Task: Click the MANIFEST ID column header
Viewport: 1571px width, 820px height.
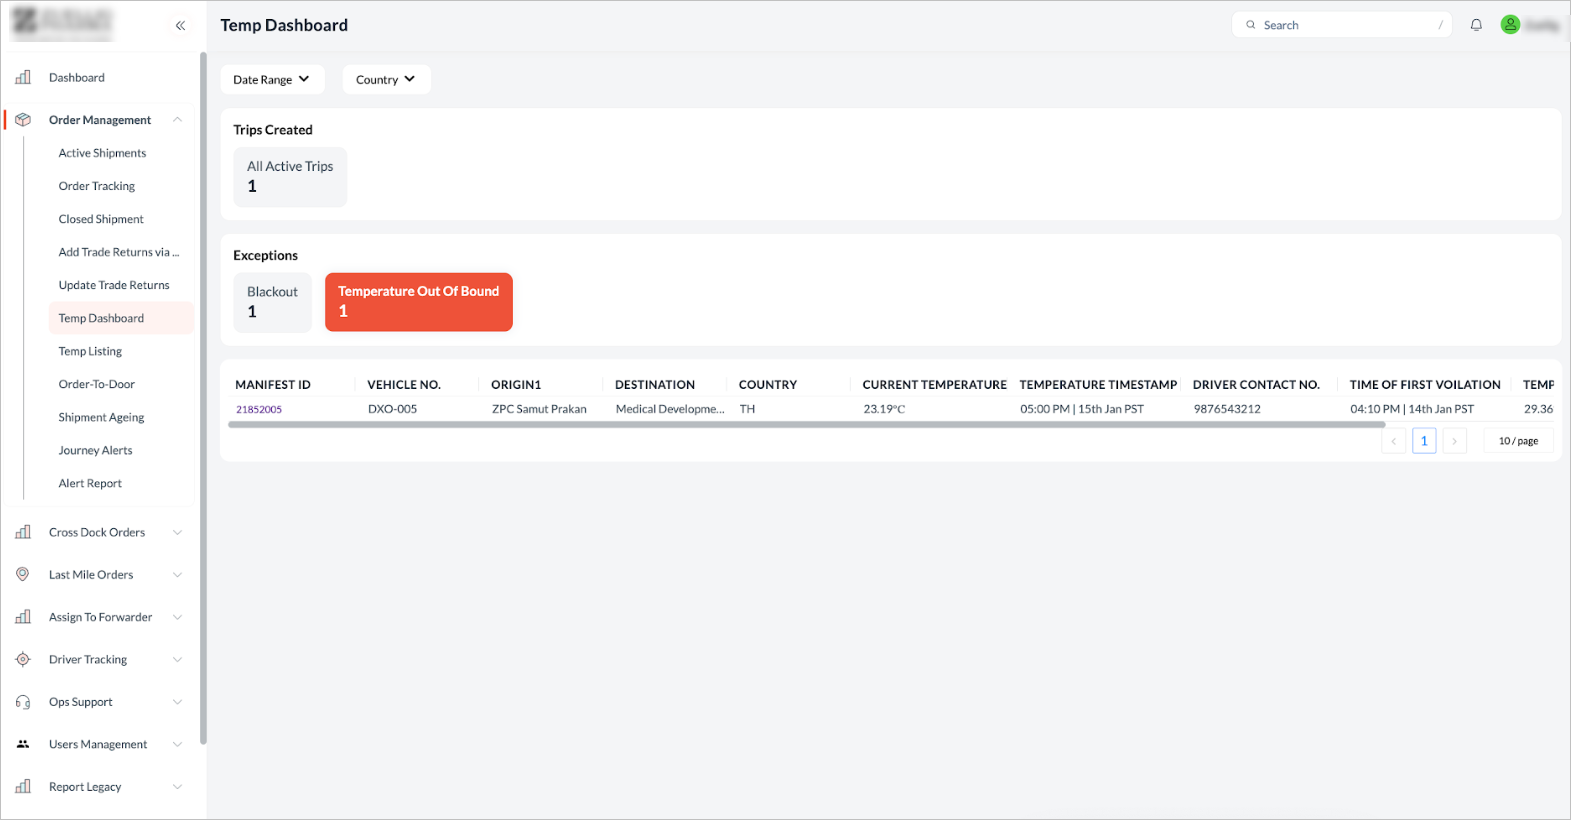Action: tap(273, 385)
